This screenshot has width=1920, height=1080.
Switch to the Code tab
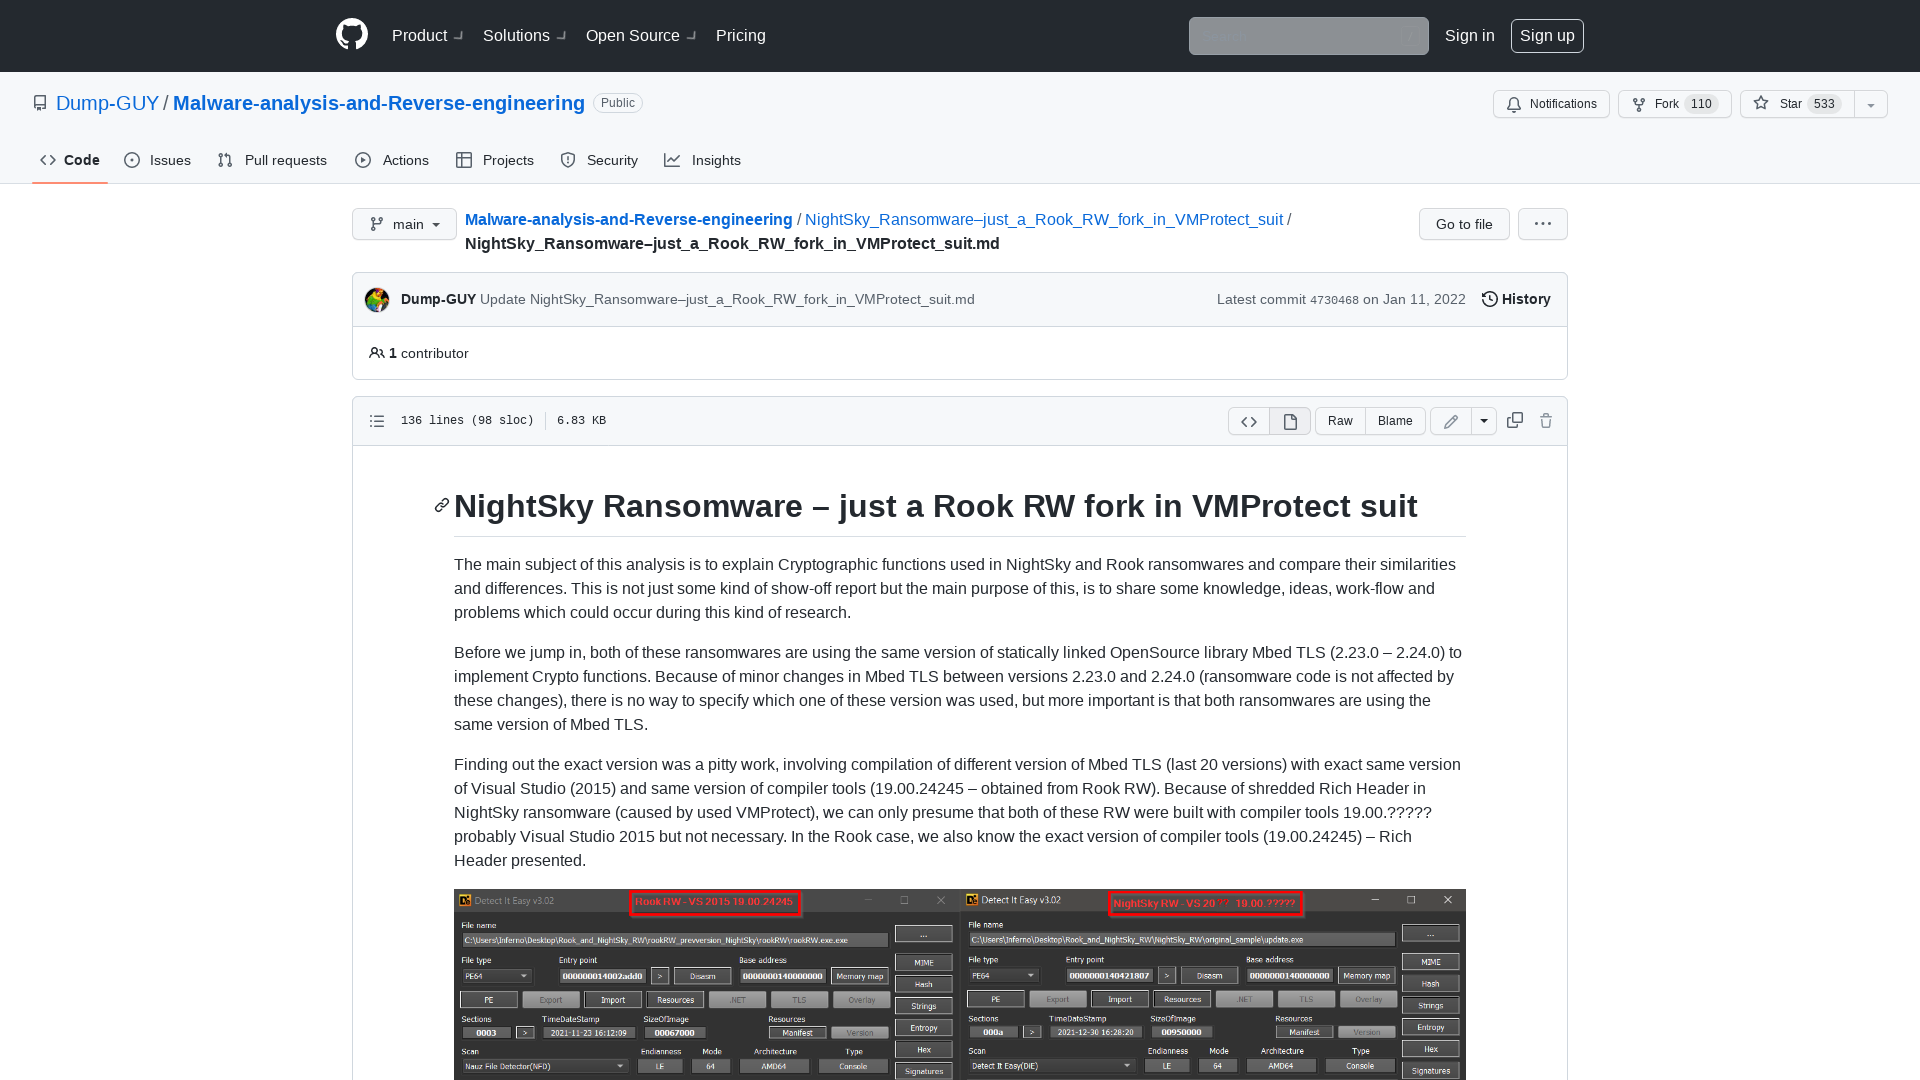pyautogui.click(x=70, y=160)
